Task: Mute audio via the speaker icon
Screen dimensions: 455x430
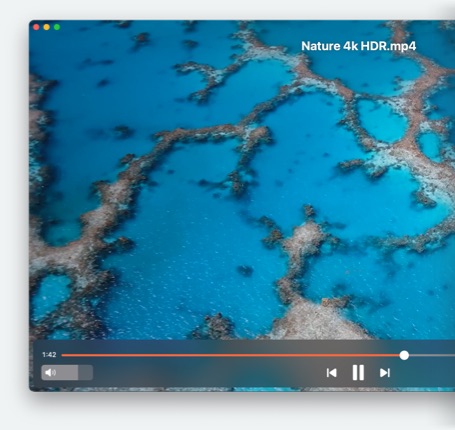Action: [50, 372]
